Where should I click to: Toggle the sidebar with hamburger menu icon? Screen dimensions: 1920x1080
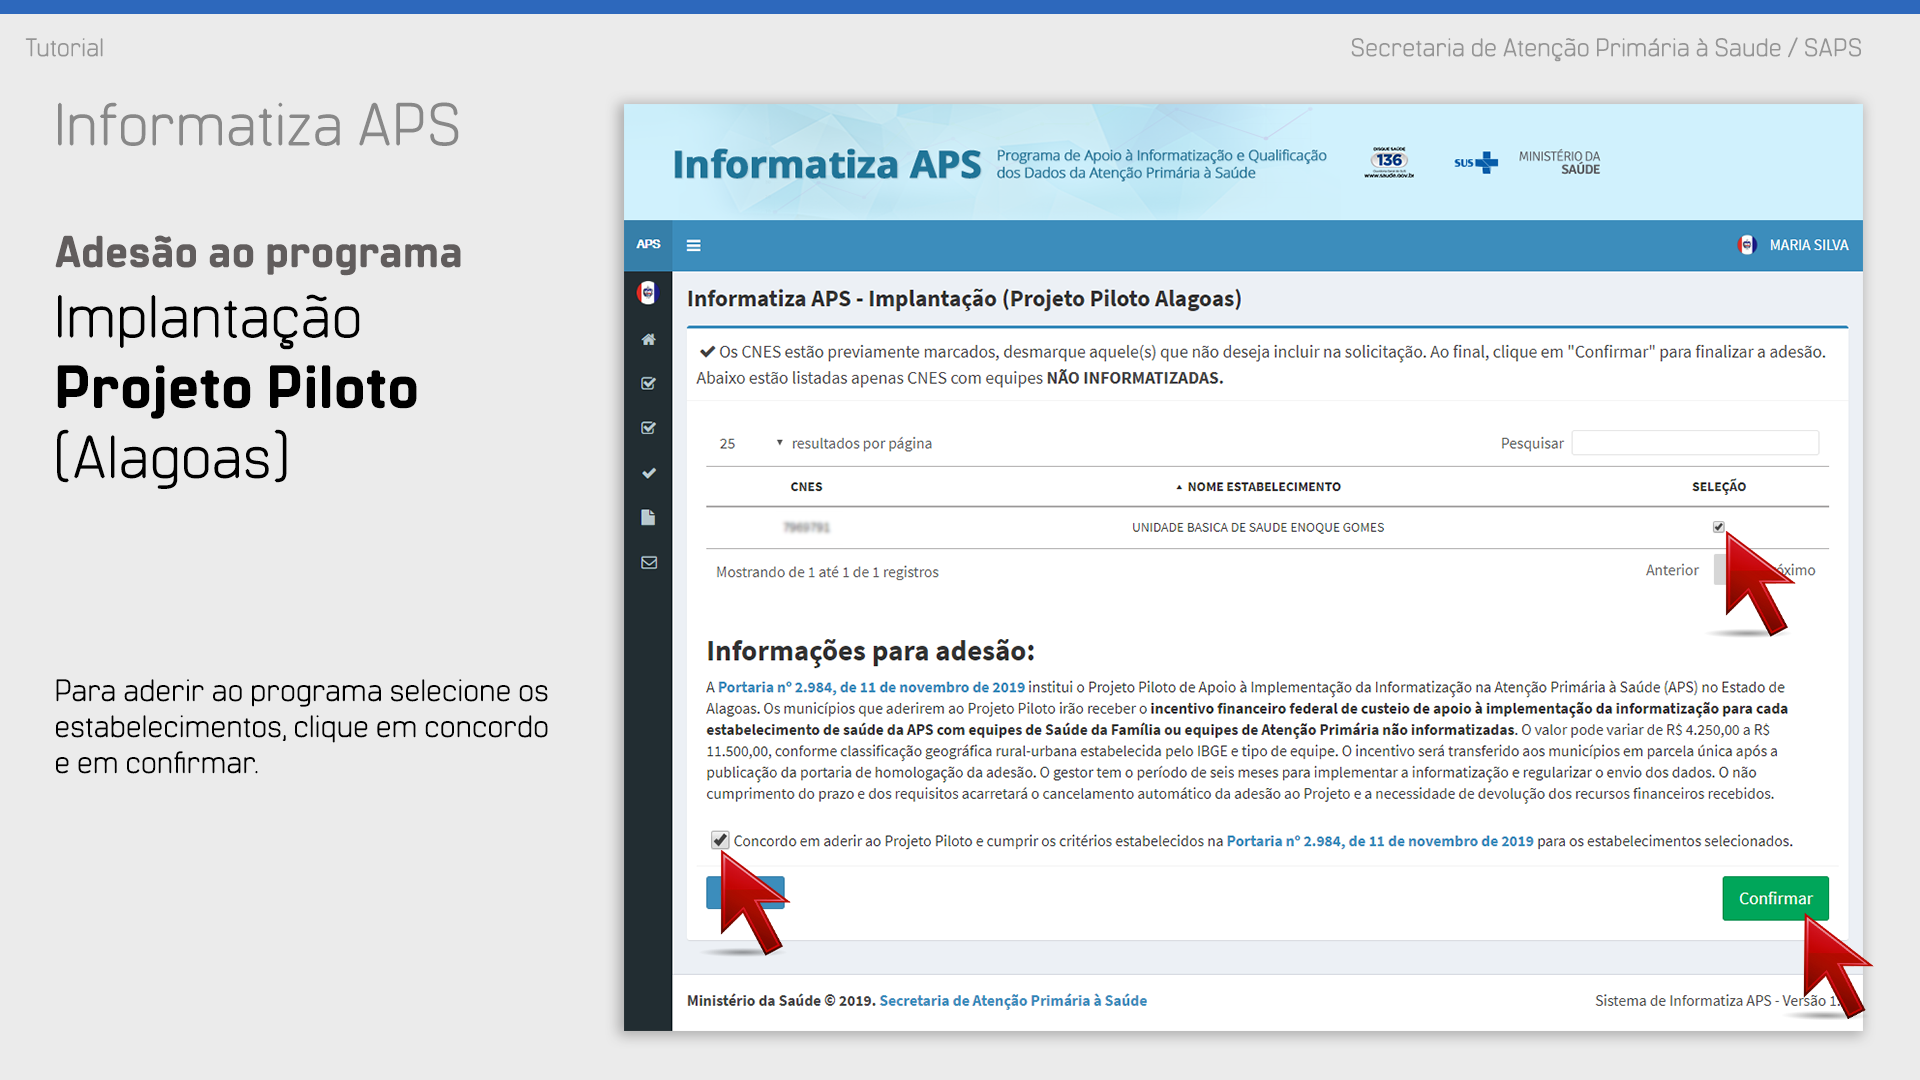point(693,245)
